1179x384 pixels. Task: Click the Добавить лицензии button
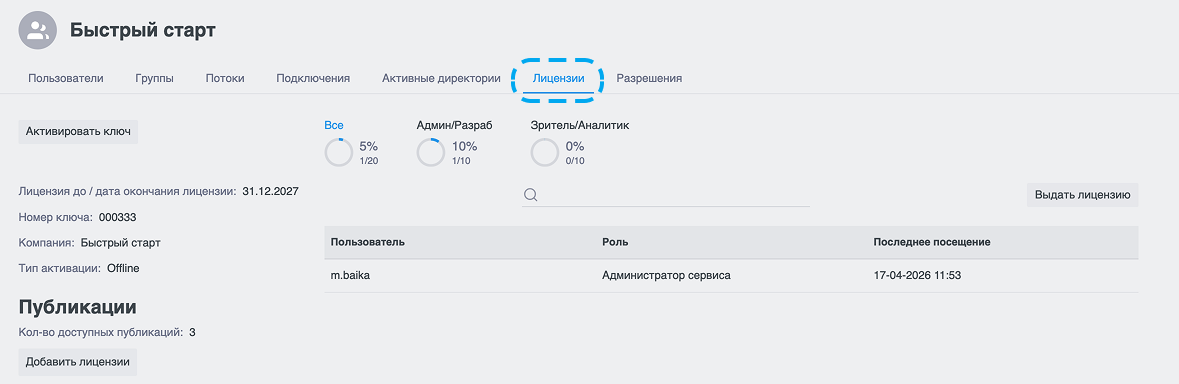77,361
